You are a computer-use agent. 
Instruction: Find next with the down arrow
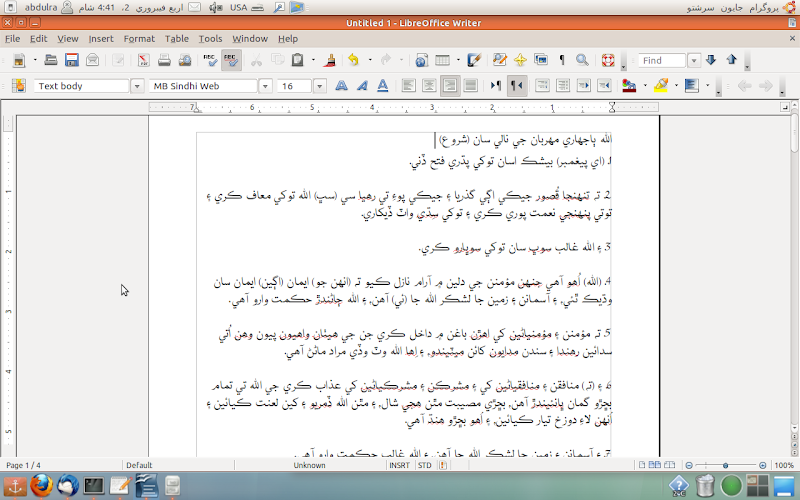711,60
